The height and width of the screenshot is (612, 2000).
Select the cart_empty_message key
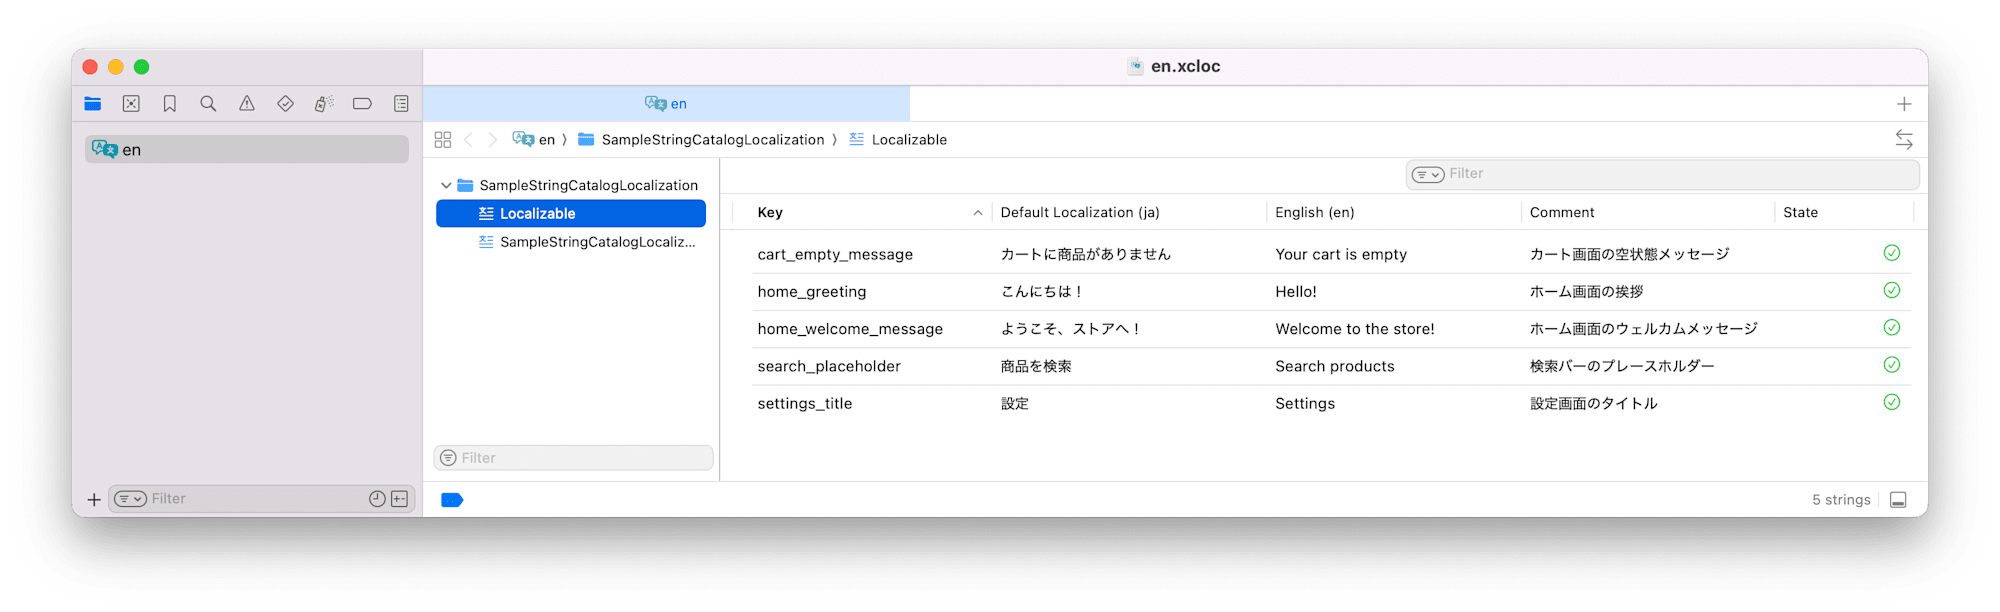pos(835,255)
